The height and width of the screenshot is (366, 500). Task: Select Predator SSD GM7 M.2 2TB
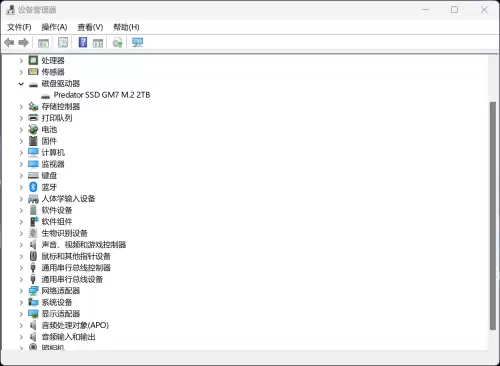[x=102, y=95]
